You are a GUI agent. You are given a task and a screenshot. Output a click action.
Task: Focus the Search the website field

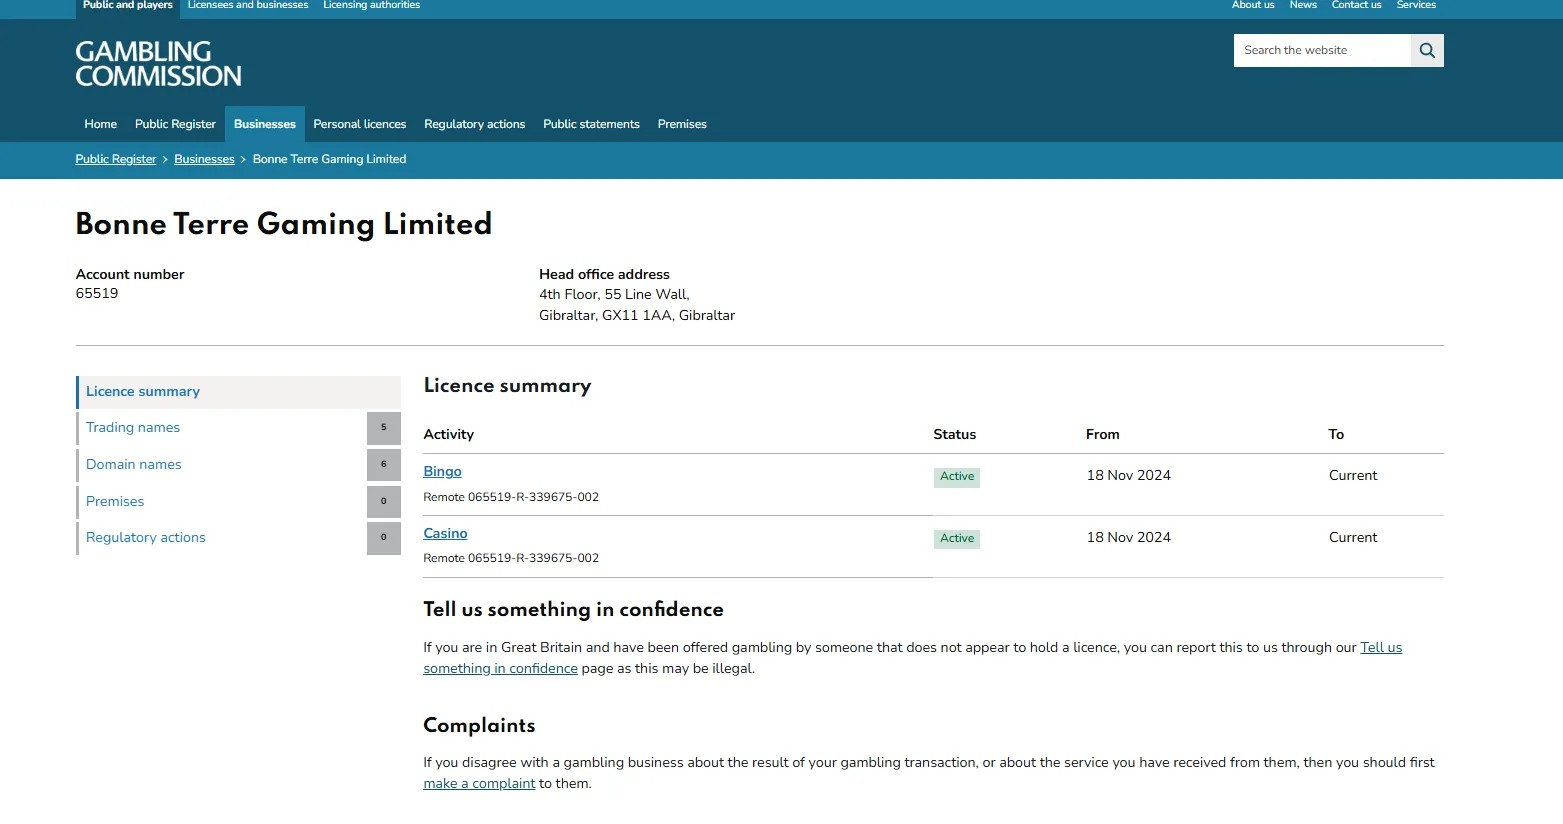point(1322,51)
